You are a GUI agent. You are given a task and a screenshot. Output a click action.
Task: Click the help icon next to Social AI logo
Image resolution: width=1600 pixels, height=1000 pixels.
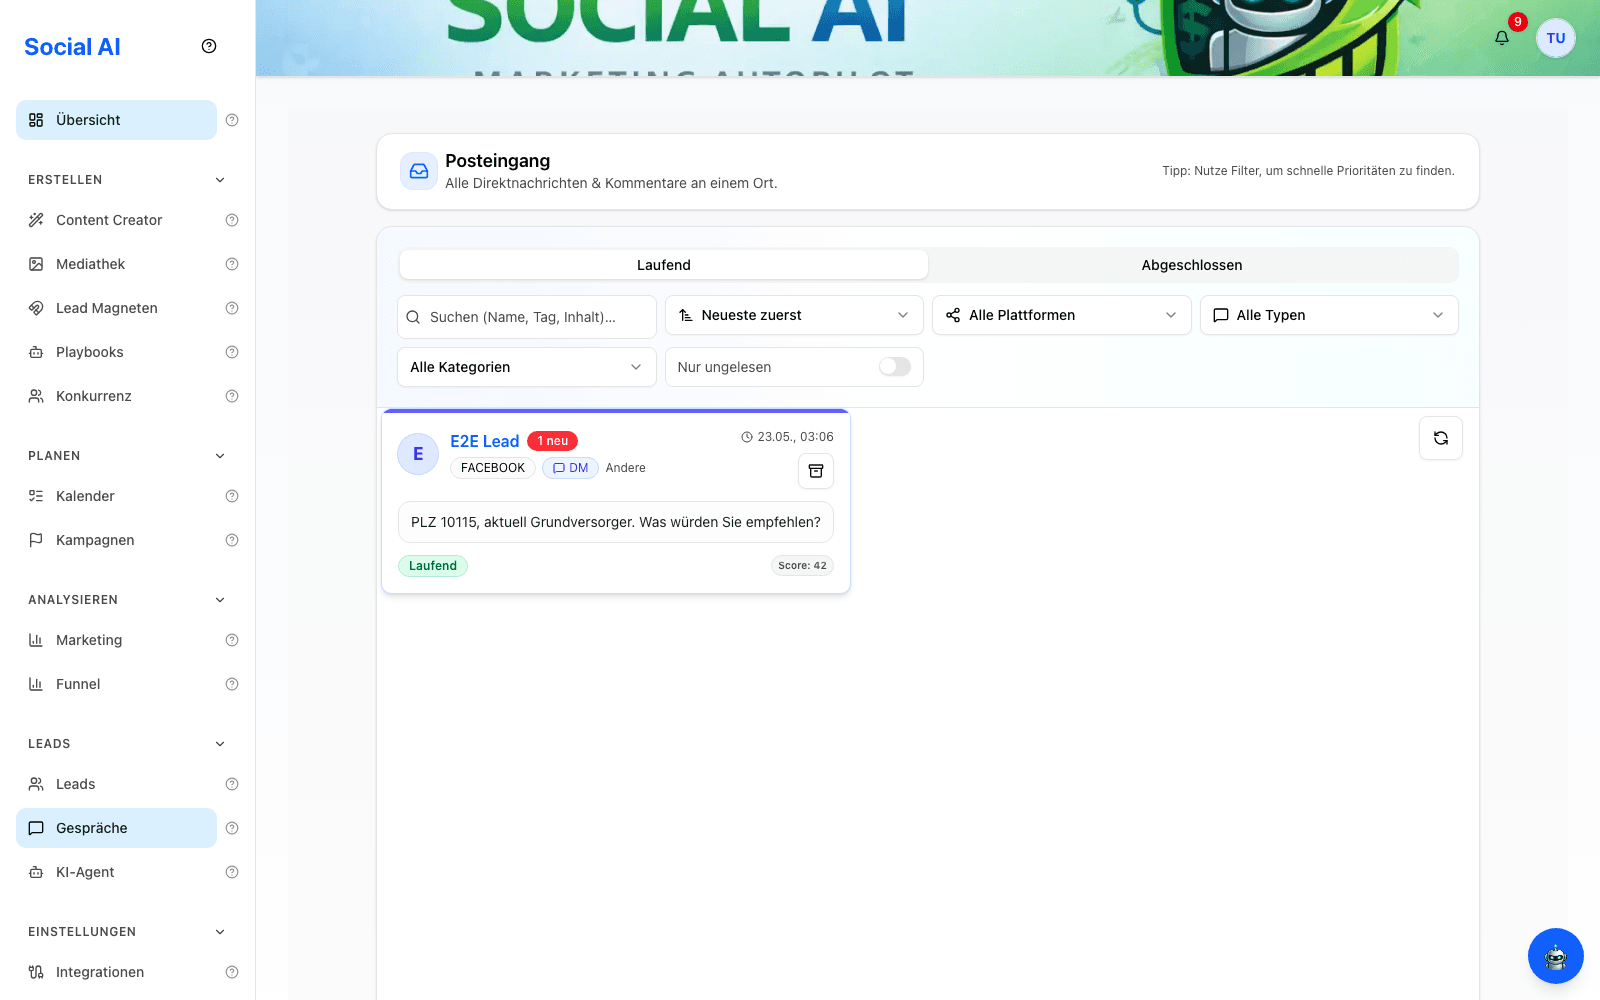pyautogui.click(x=209, y=46)
